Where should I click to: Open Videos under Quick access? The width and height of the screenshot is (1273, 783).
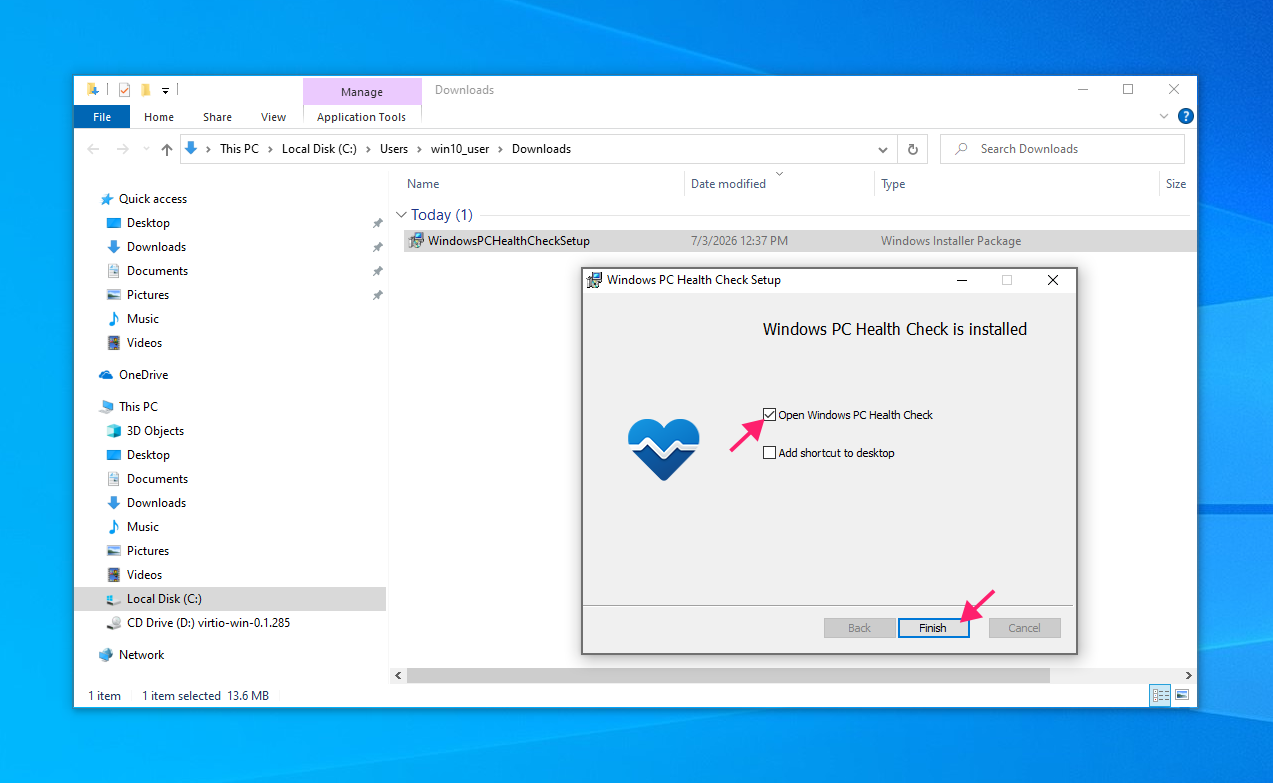coord(144,343)
